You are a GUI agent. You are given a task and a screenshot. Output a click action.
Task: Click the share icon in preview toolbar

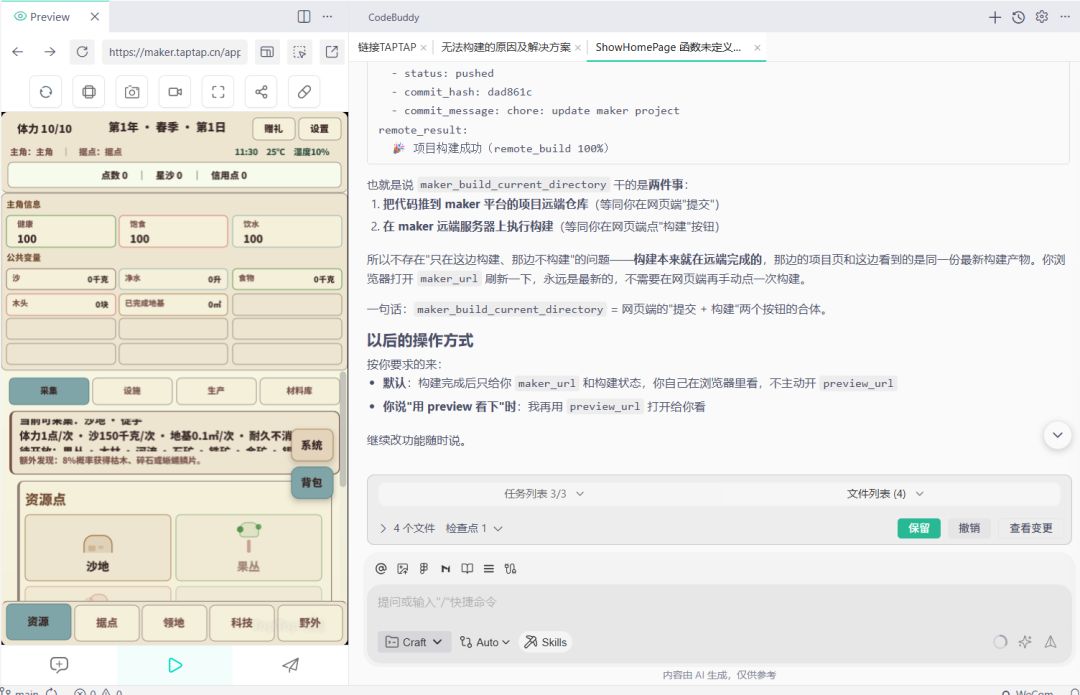(261, 92)
